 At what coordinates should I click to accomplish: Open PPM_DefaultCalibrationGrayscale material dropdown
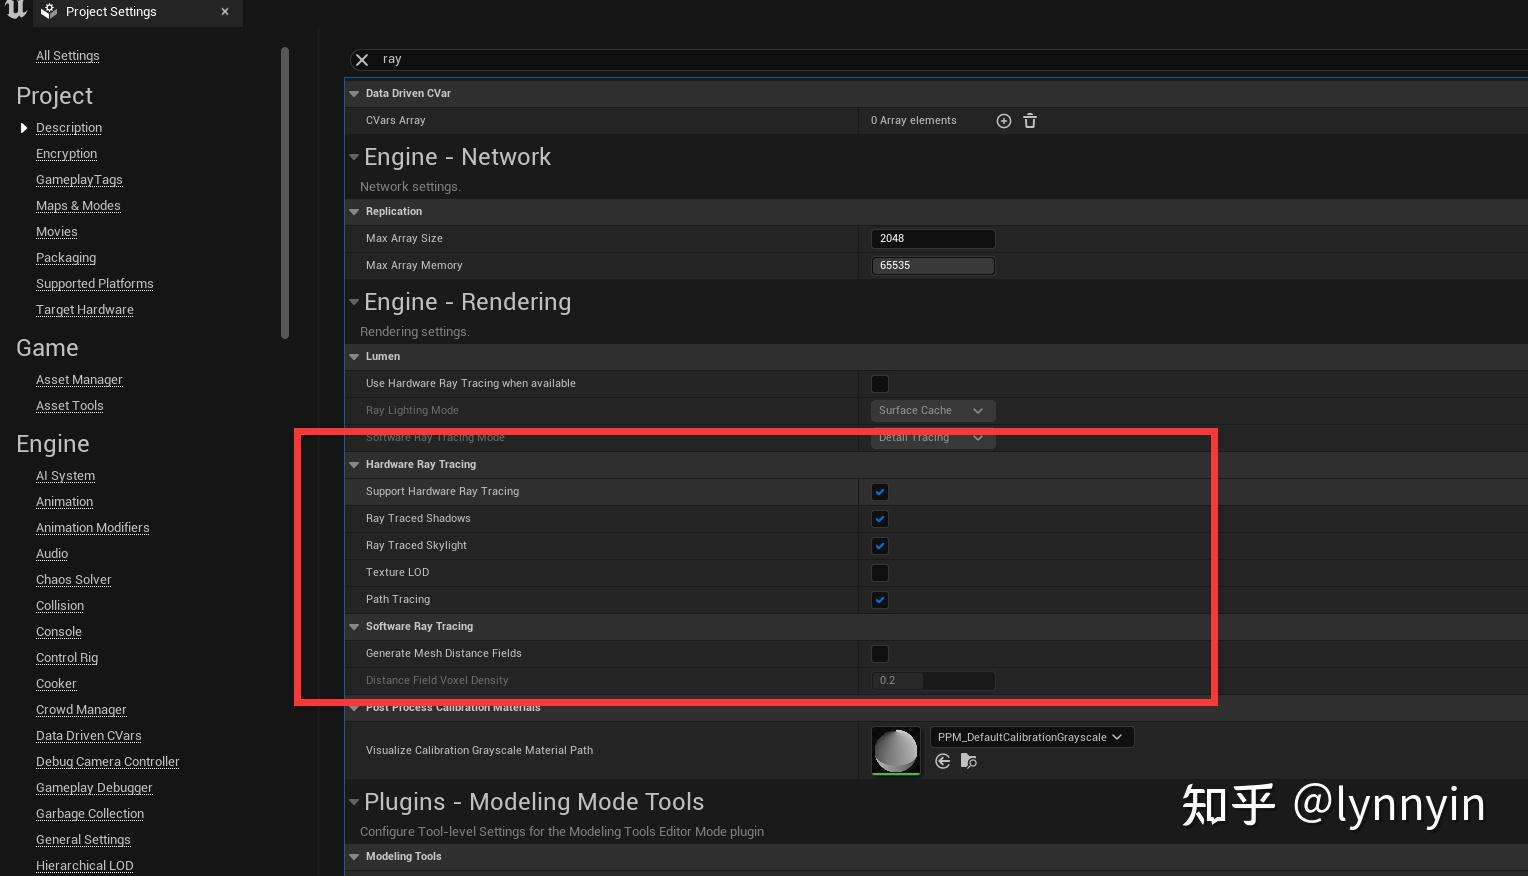(1031, 737)
